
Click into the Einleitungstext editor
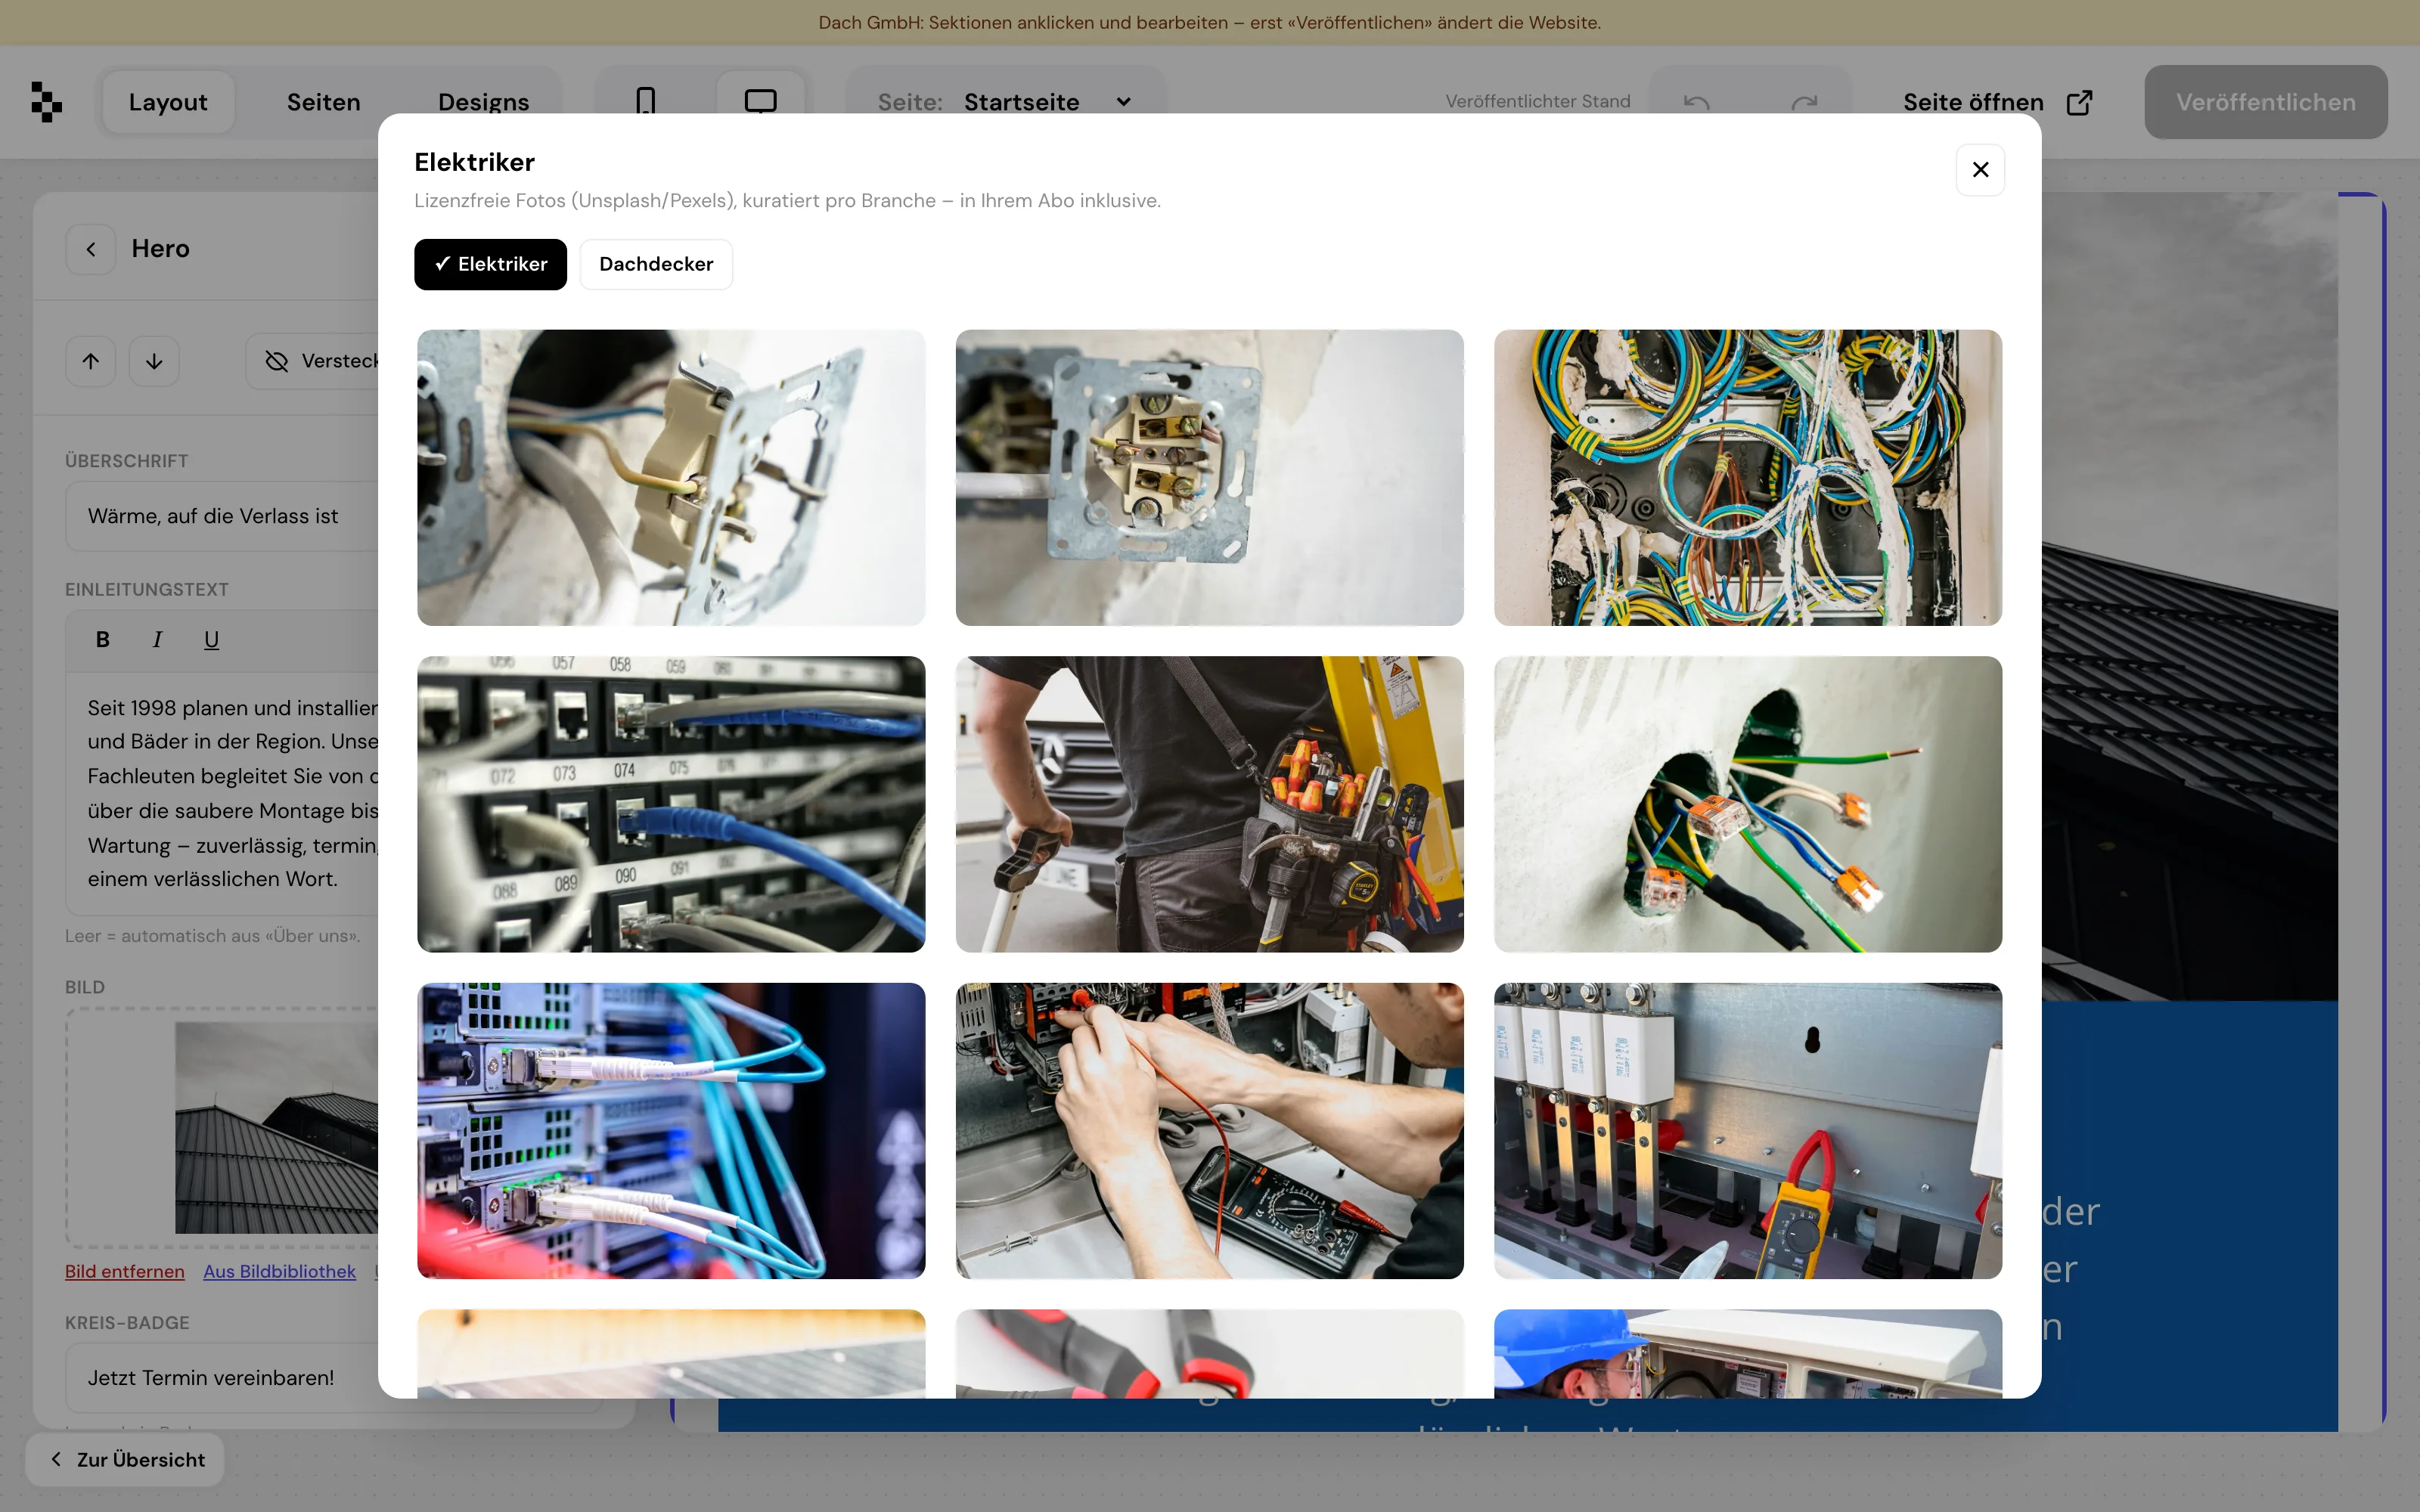[222, 793]
